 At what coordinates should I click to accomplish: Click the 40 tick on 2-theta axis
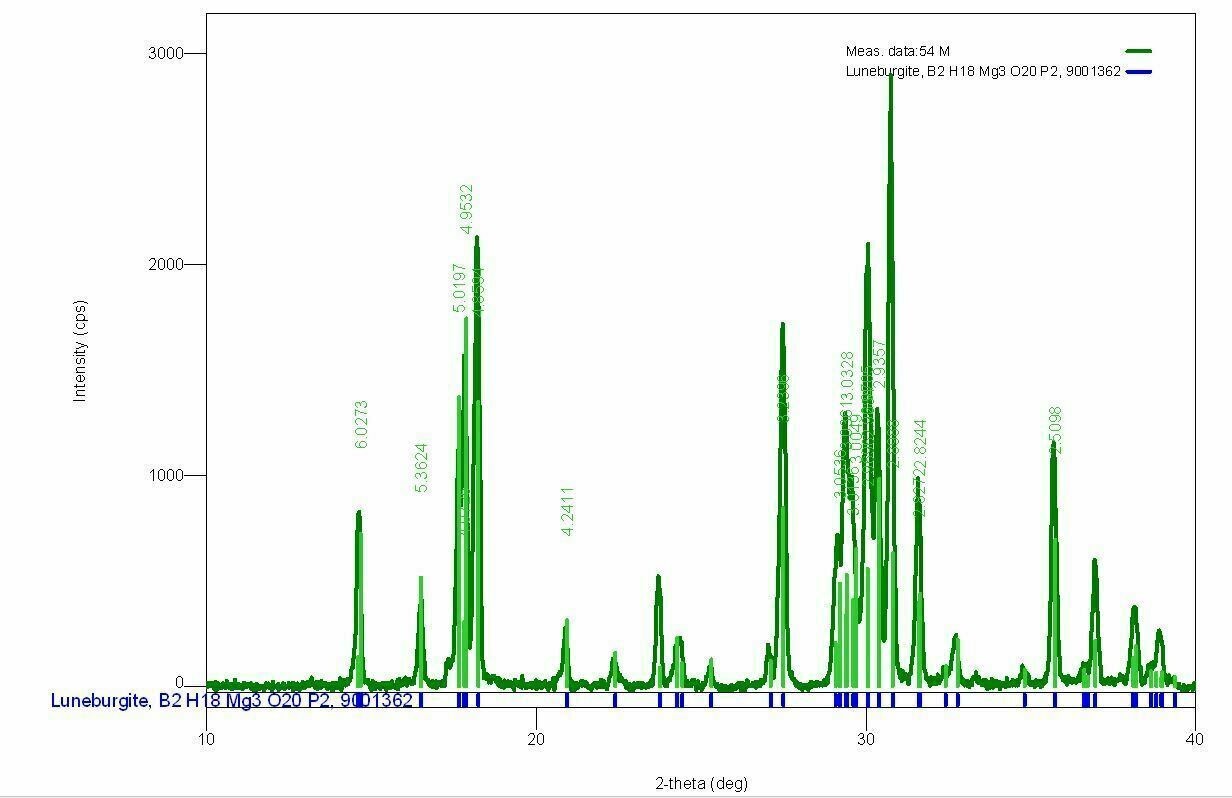pos(1195,739)
